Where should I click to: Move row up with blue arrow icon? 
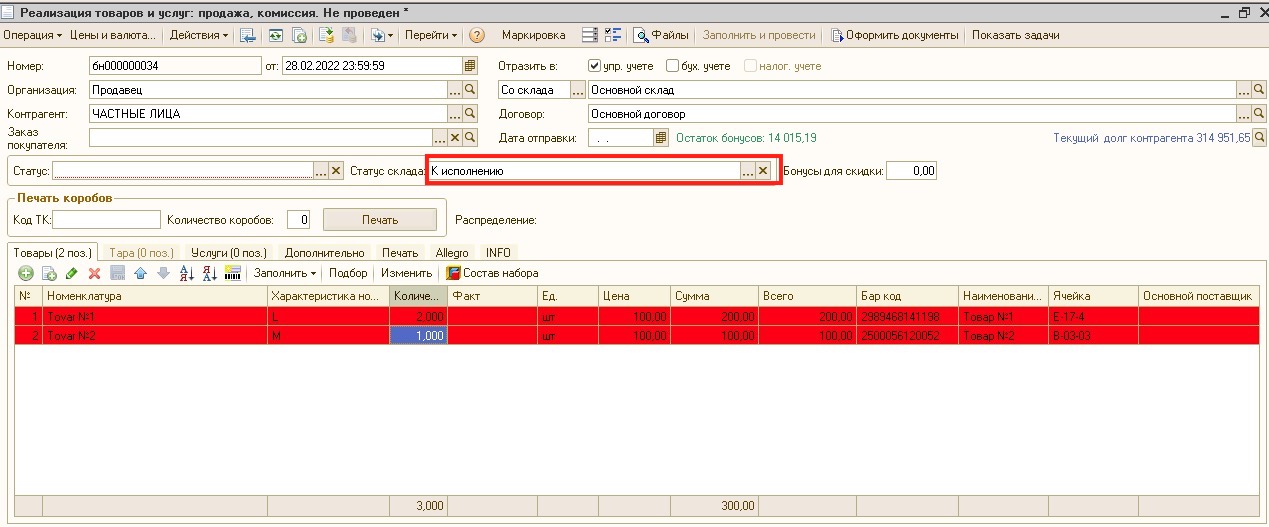tap(140, 273)
